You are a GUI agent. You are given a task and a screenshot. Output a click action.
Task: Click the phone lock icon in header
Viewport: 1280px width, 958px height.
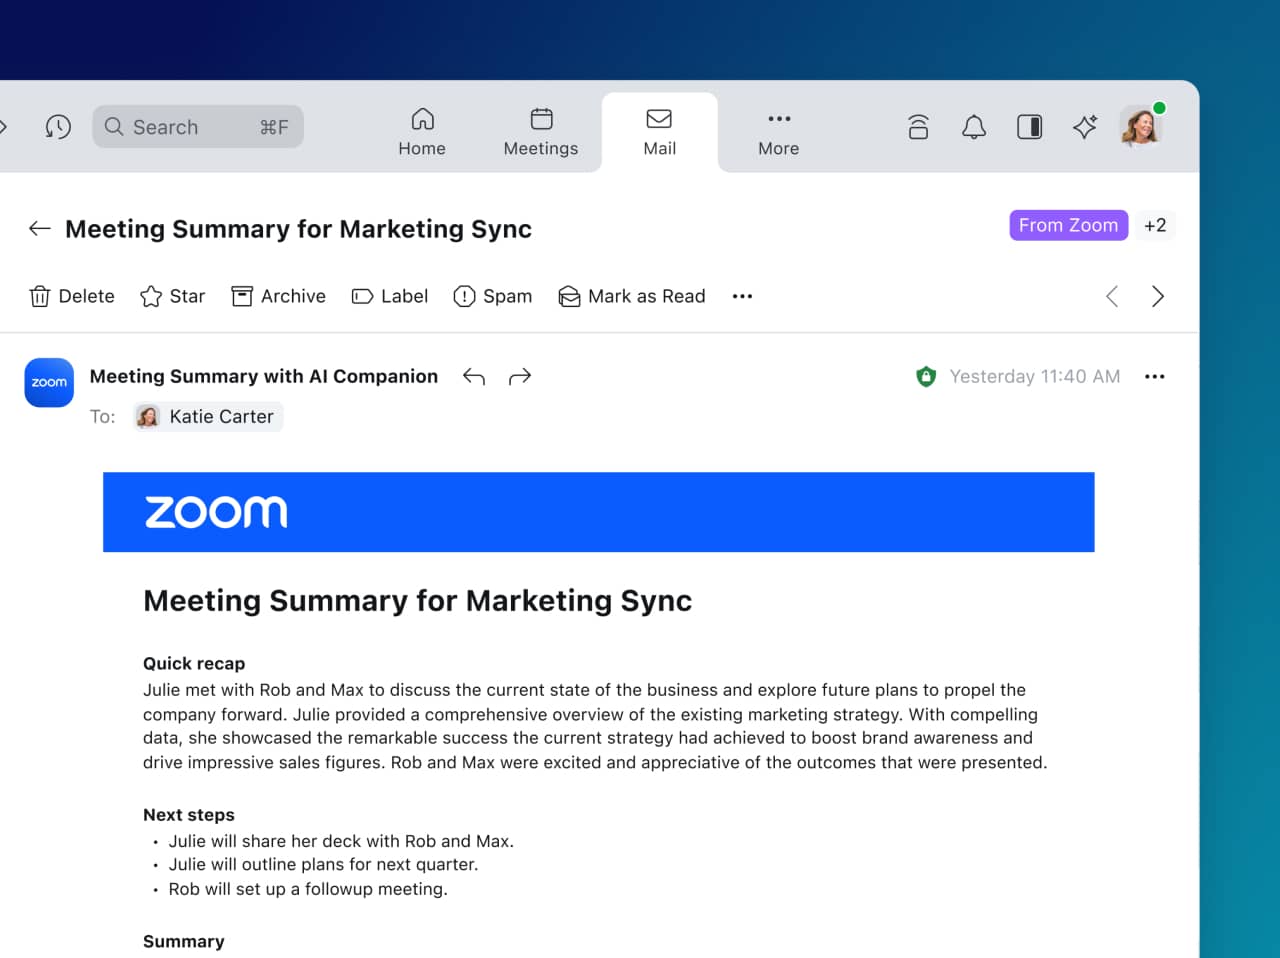tap(918, 127)
